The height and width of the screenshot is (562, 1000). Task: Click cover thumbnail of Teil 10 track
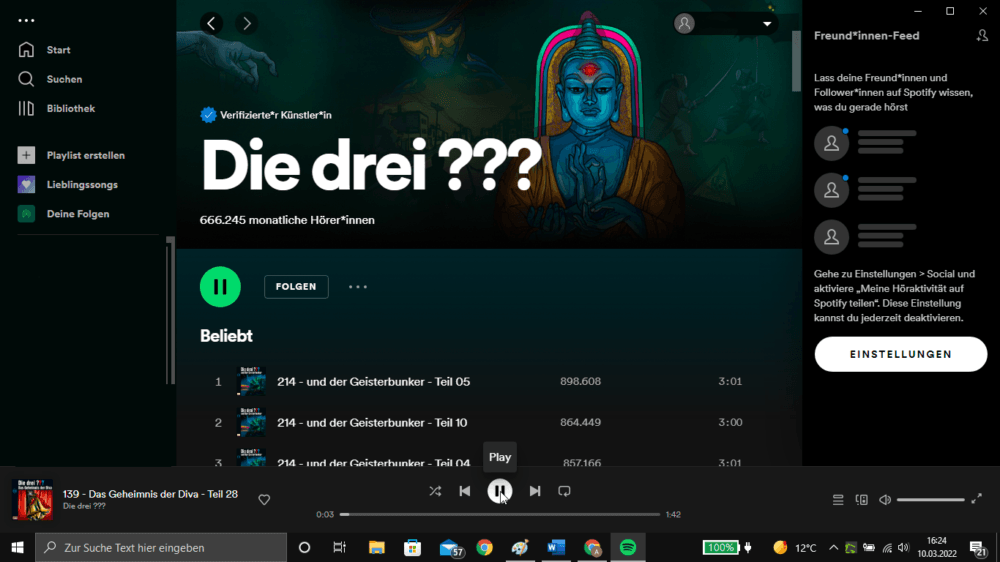click(x=251, y=422)
